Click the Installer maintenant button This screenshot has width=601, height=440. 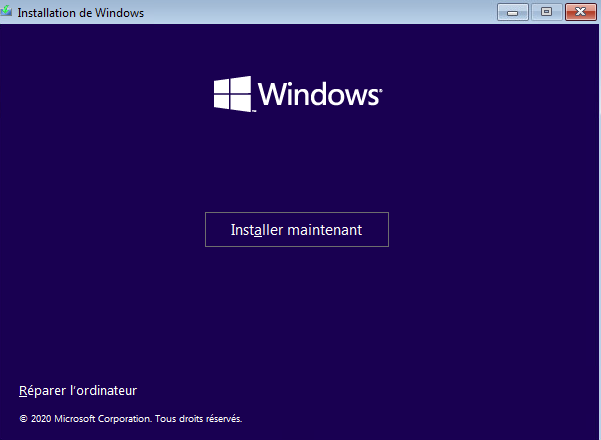(297, 229)
